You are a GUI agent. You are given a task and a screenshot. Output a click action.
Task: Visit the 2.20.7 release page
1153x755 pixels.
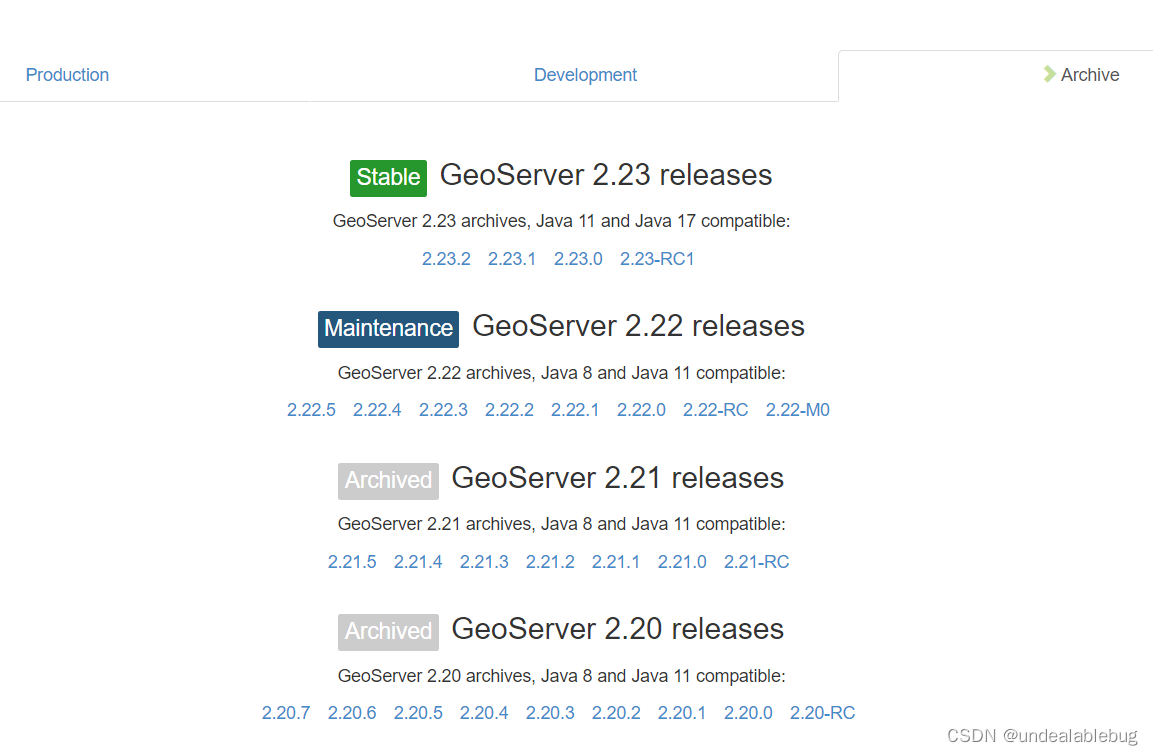[285, 713]
